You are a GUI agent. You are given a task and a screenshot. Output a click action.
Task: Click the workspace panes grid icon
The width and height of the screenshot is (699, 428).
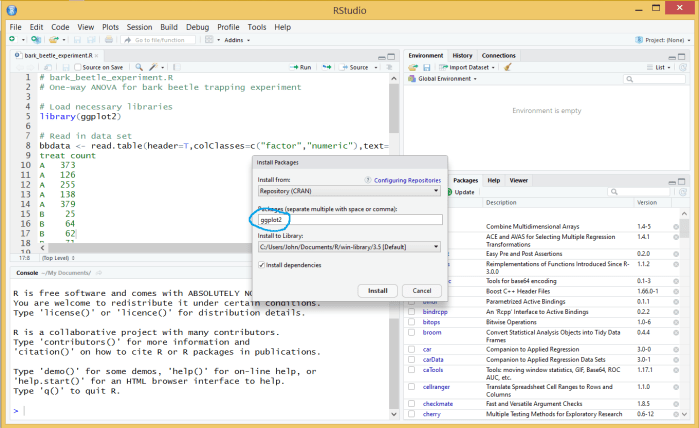click(x=209, y=40)
